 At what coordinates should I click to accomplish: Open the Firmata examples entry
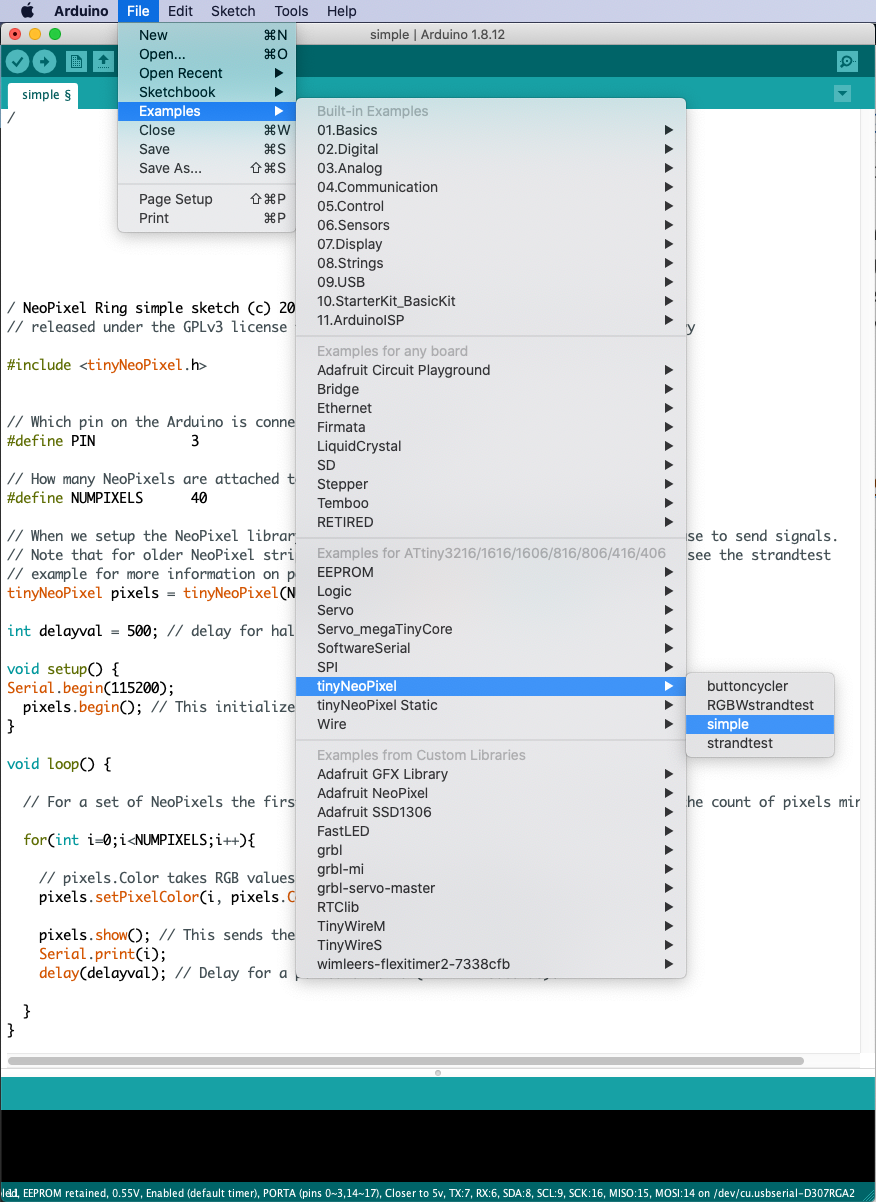coord(491,427)
